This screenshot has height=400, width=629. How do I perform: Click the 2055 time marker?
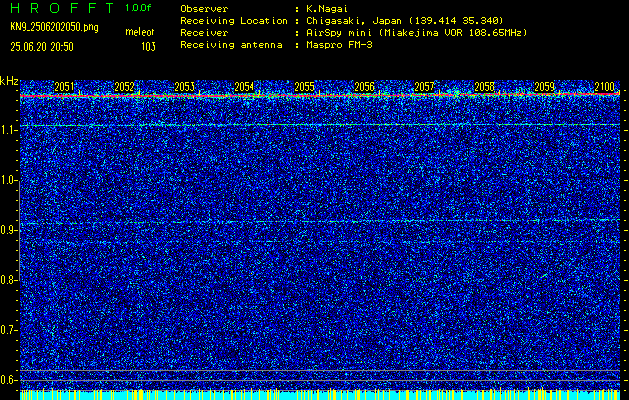coord(304,87)
